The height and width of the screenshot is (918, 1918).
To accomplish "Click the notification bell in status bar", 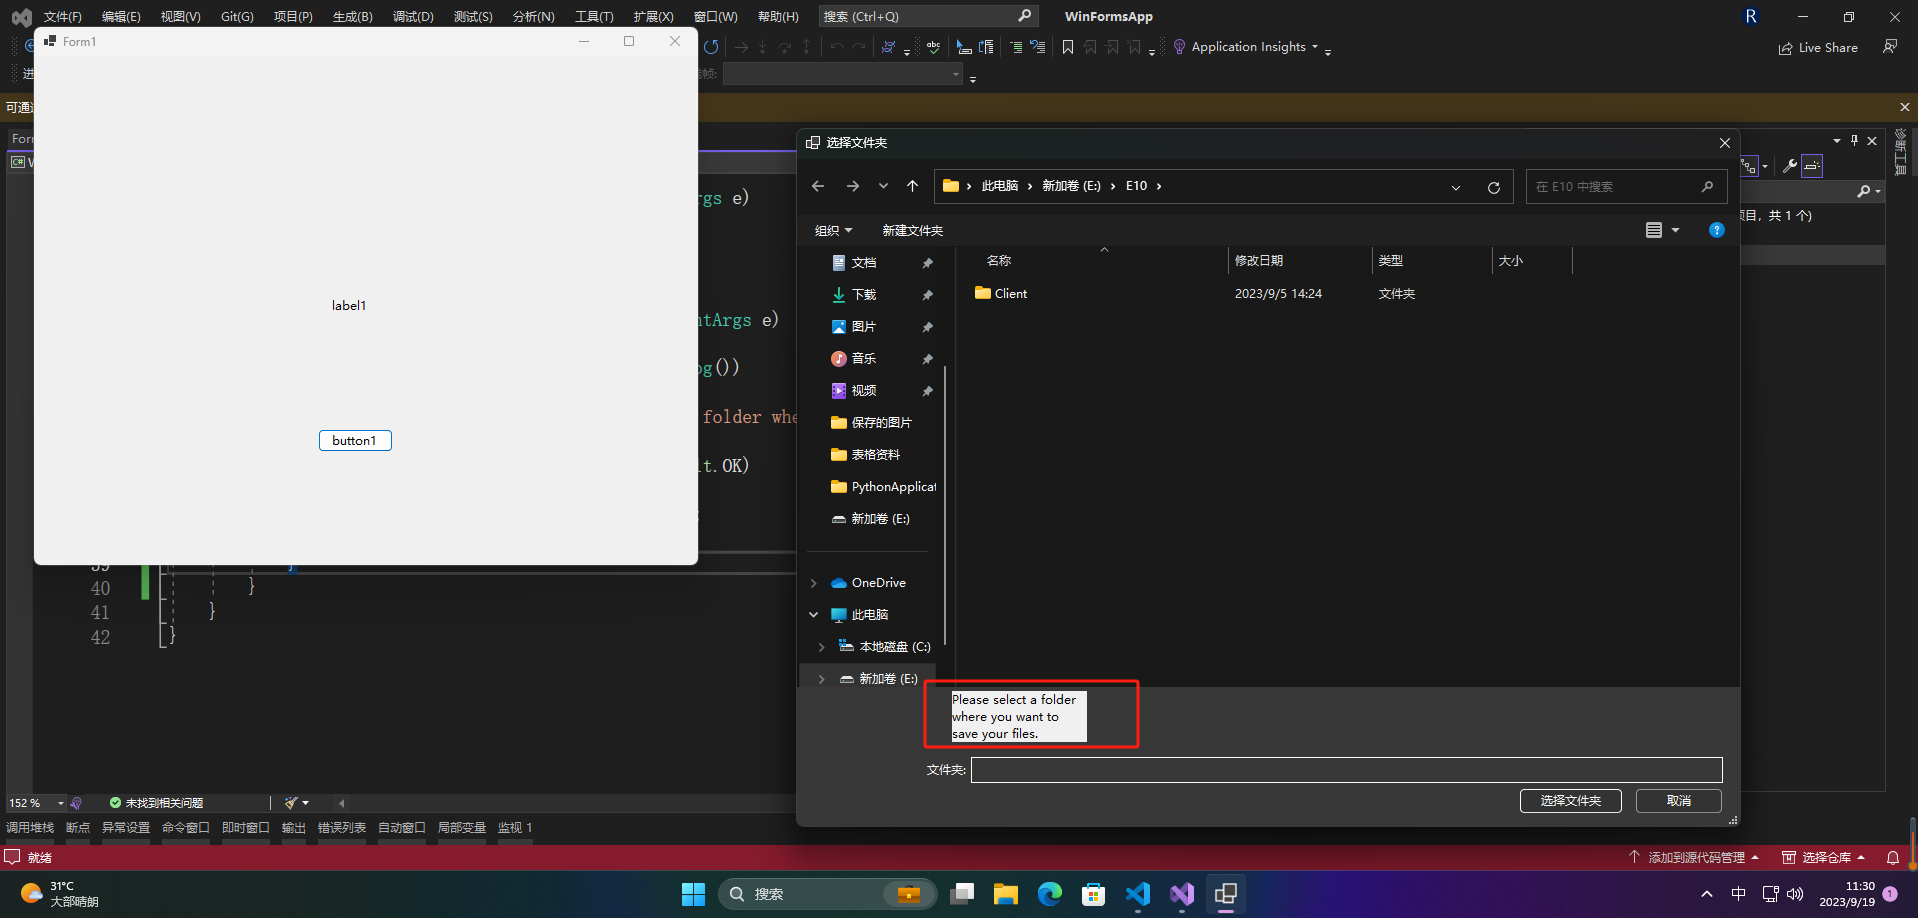I will tap(1893, 858).
